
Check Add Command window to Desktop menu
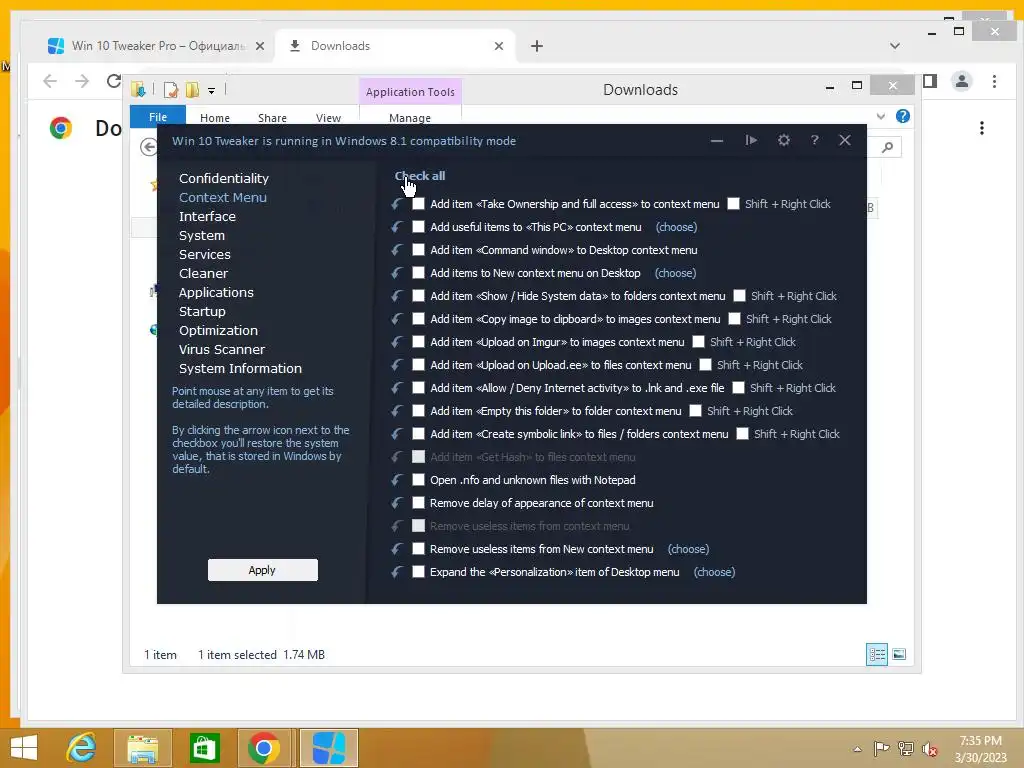[419, 249]
